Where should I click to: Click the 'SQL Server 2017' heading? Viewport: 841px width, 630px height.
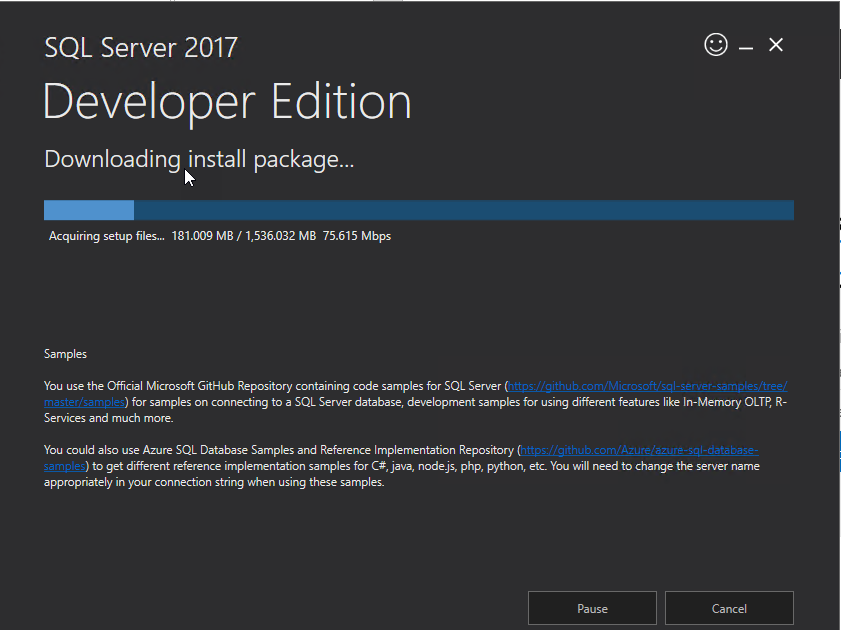click(x=141, y=48)
